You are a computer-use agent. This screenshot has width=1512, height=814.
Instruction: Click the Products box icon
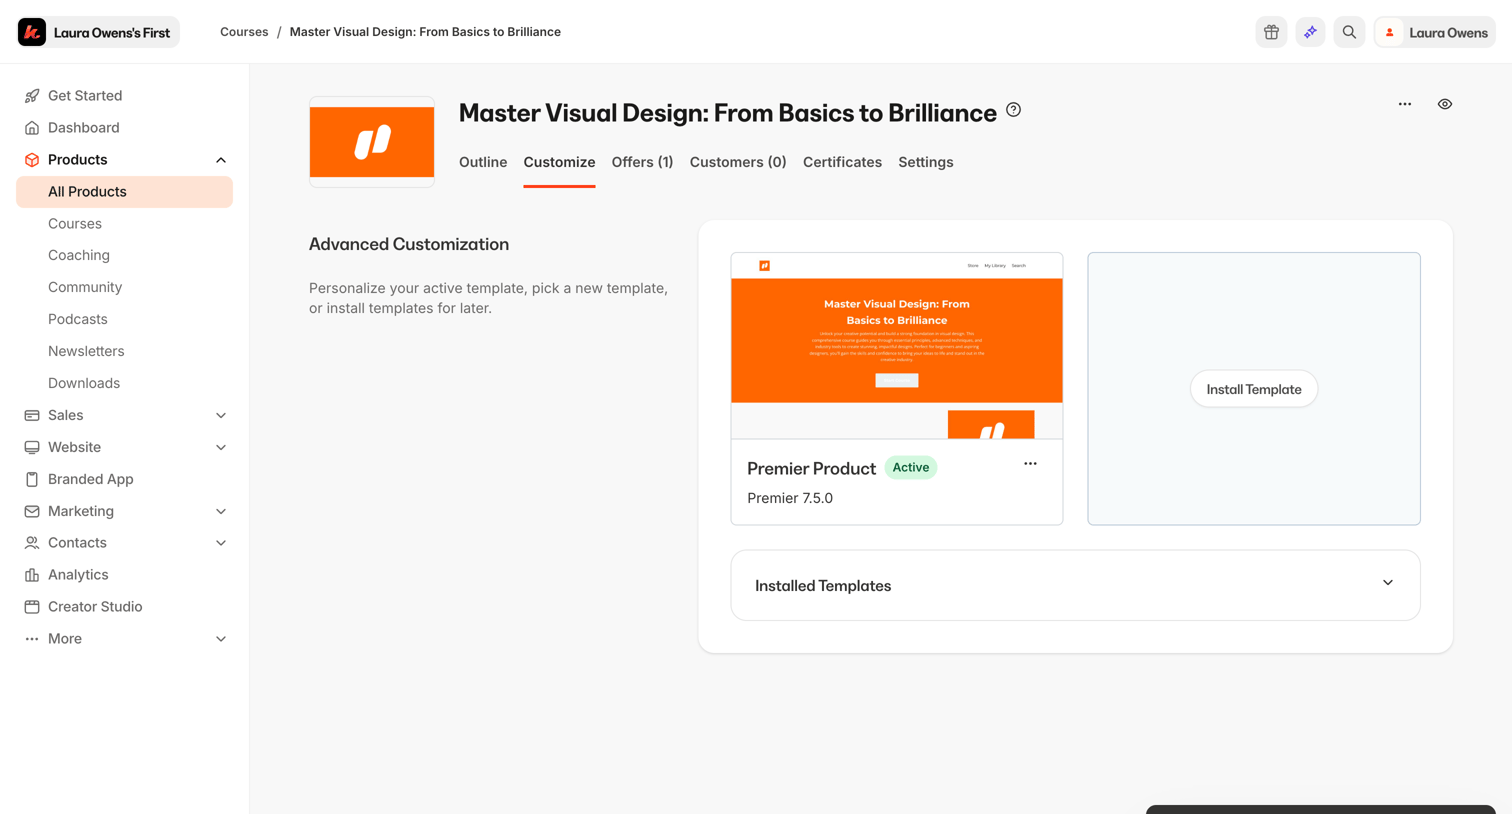(x=32, y=160)
